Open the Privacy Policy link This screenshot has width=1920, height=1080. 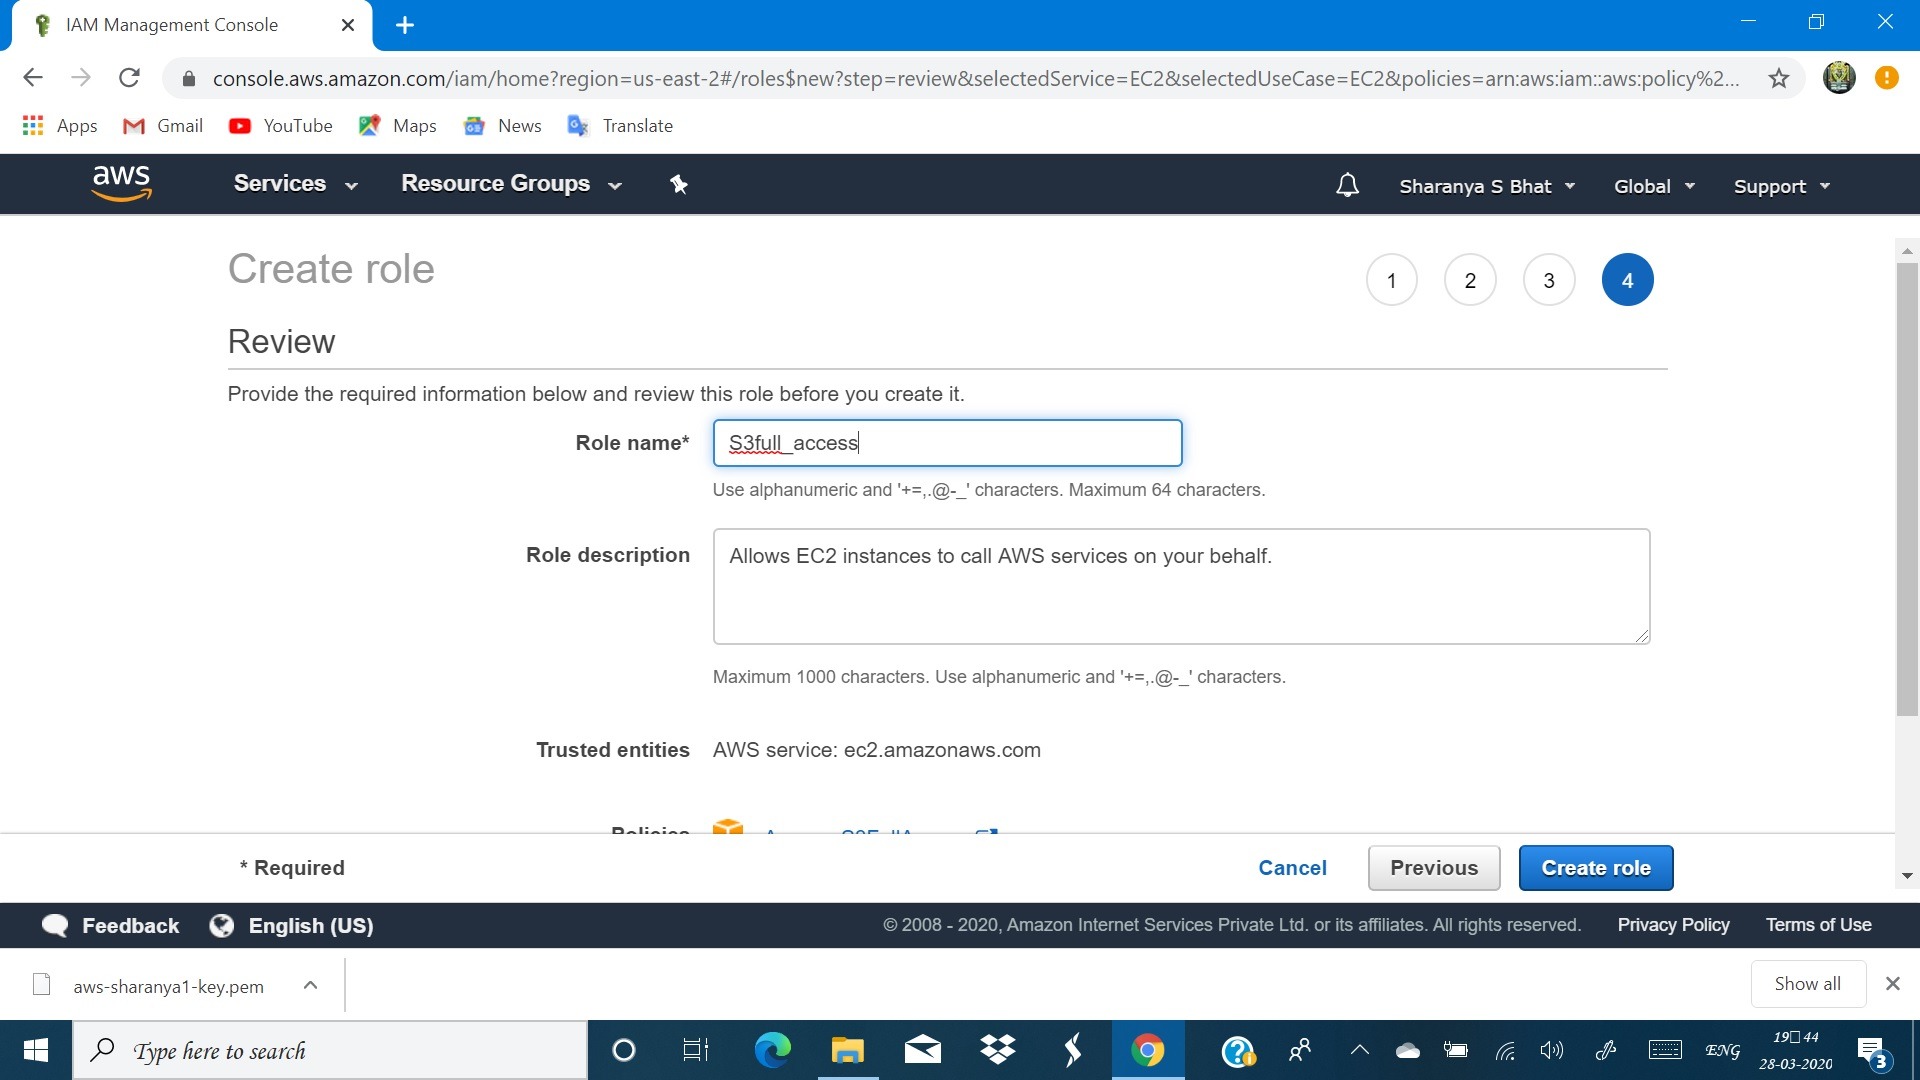pyautogui.click(x=1673, y=925)
